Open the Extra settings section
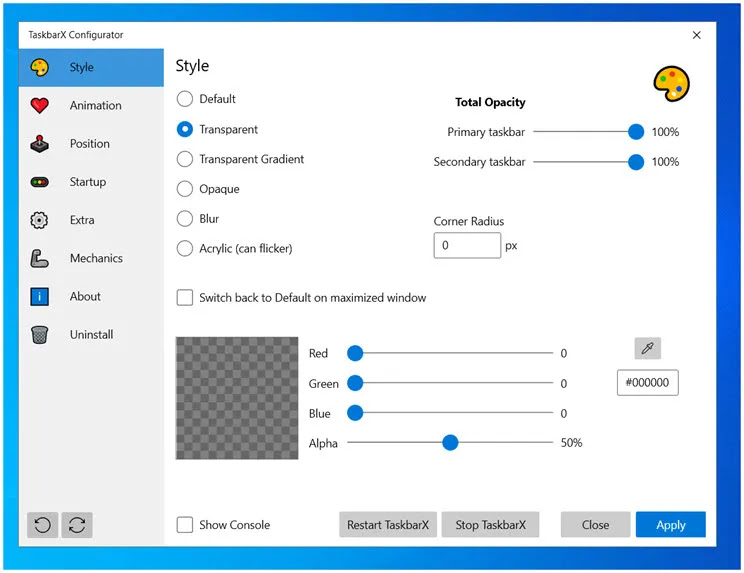Screen dimensions: 744x573 [x=91, y=220]
